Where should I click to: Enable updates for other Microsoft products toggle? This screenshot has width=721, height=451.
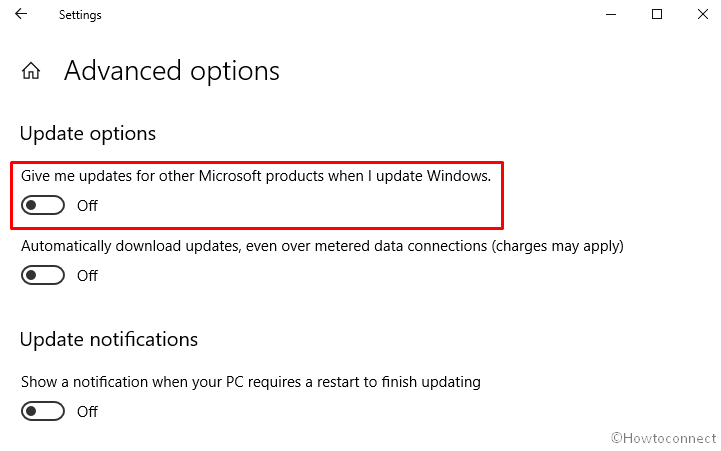click(43, 205)
